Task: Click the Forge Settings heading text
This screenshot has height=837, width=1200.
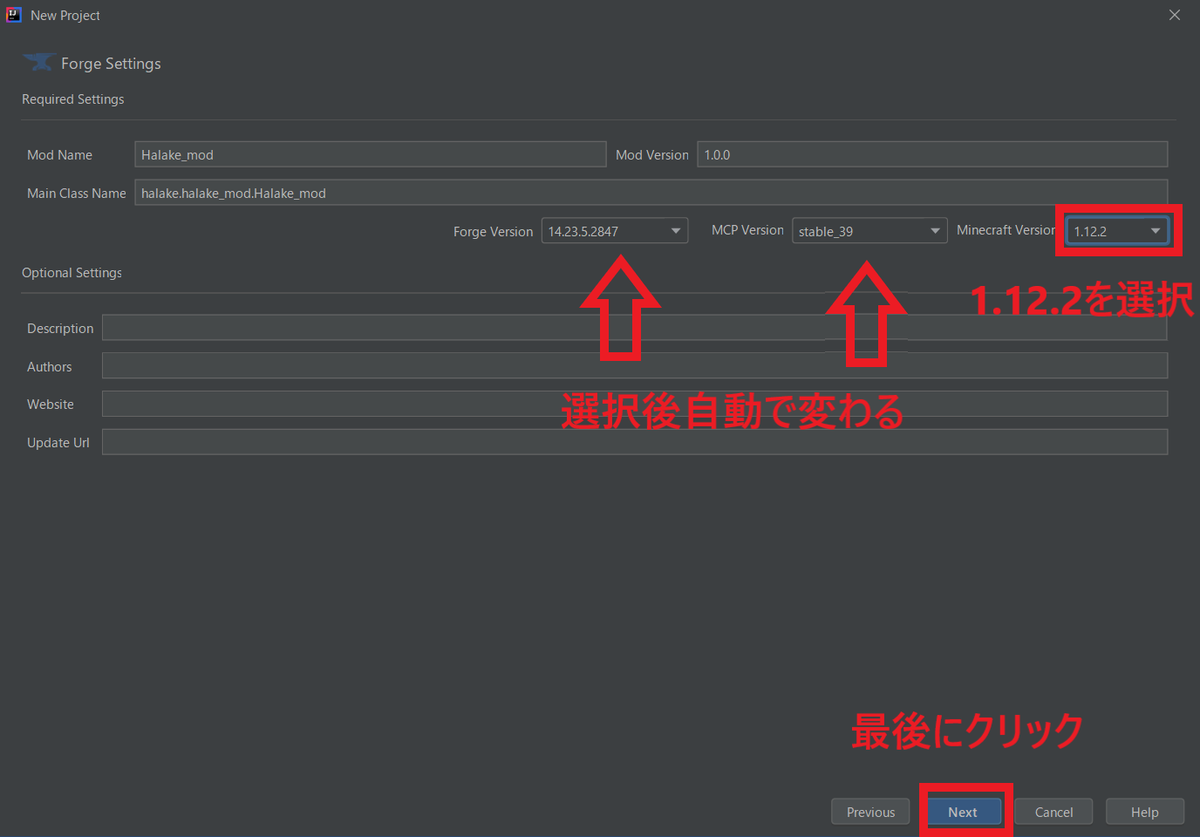Action: [111, 63]
